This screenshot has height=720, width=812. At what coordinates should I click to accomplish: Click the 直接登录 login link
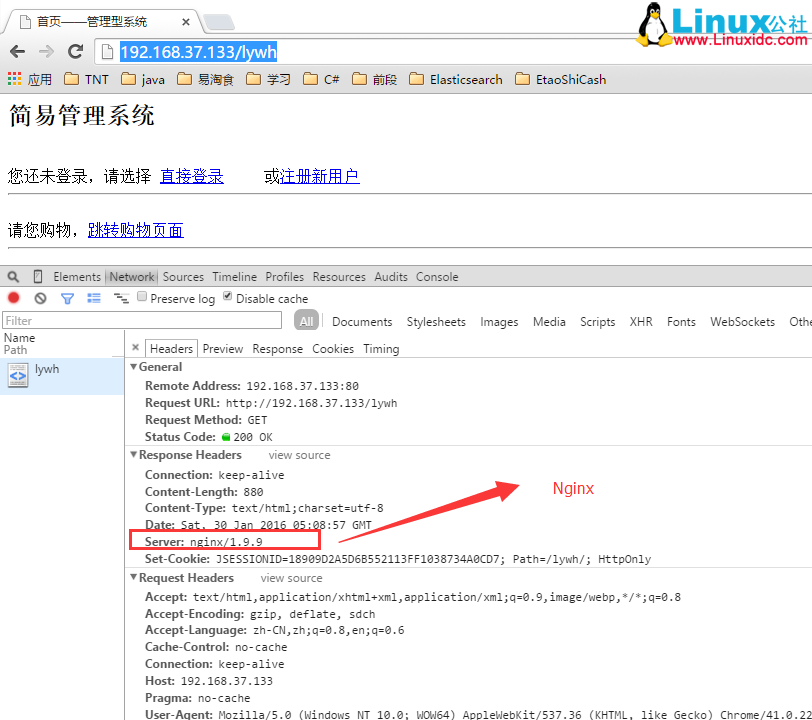pos(192,175)
